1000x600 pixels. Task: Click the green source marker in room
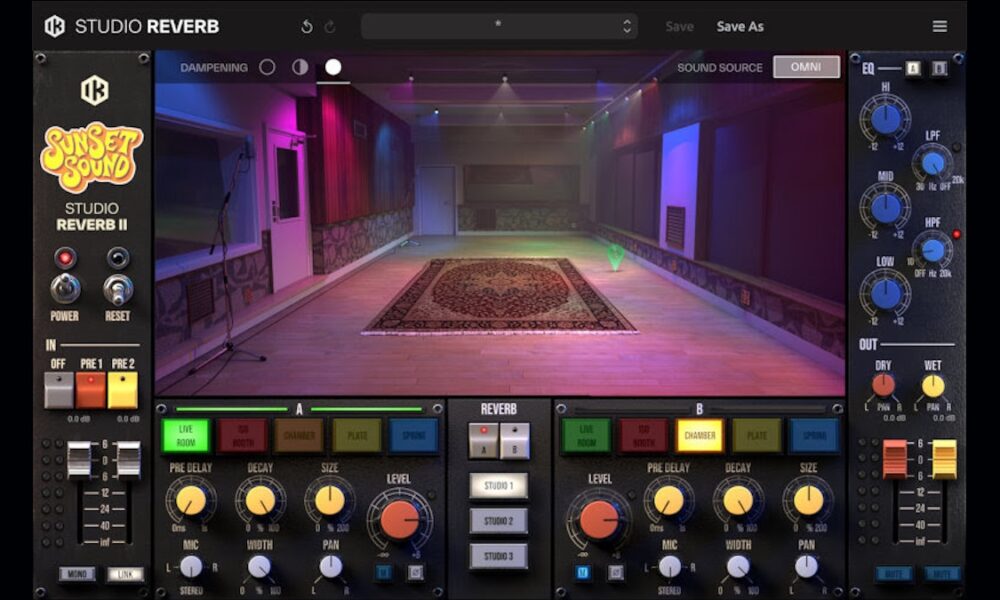click(x=615, y=256)
